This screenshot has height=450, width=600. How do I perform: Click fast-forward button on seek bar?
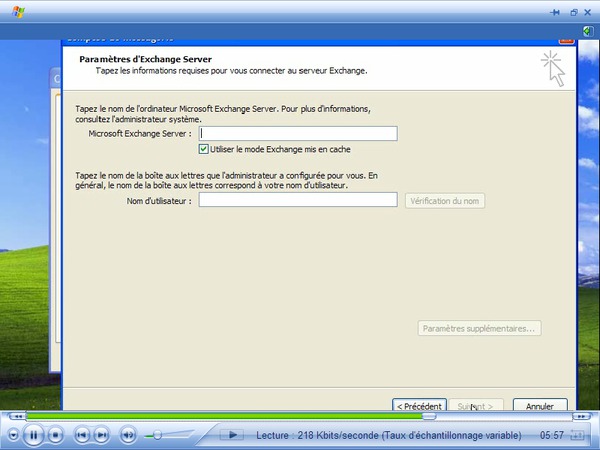pyautogui.click(x=581, y=416)
